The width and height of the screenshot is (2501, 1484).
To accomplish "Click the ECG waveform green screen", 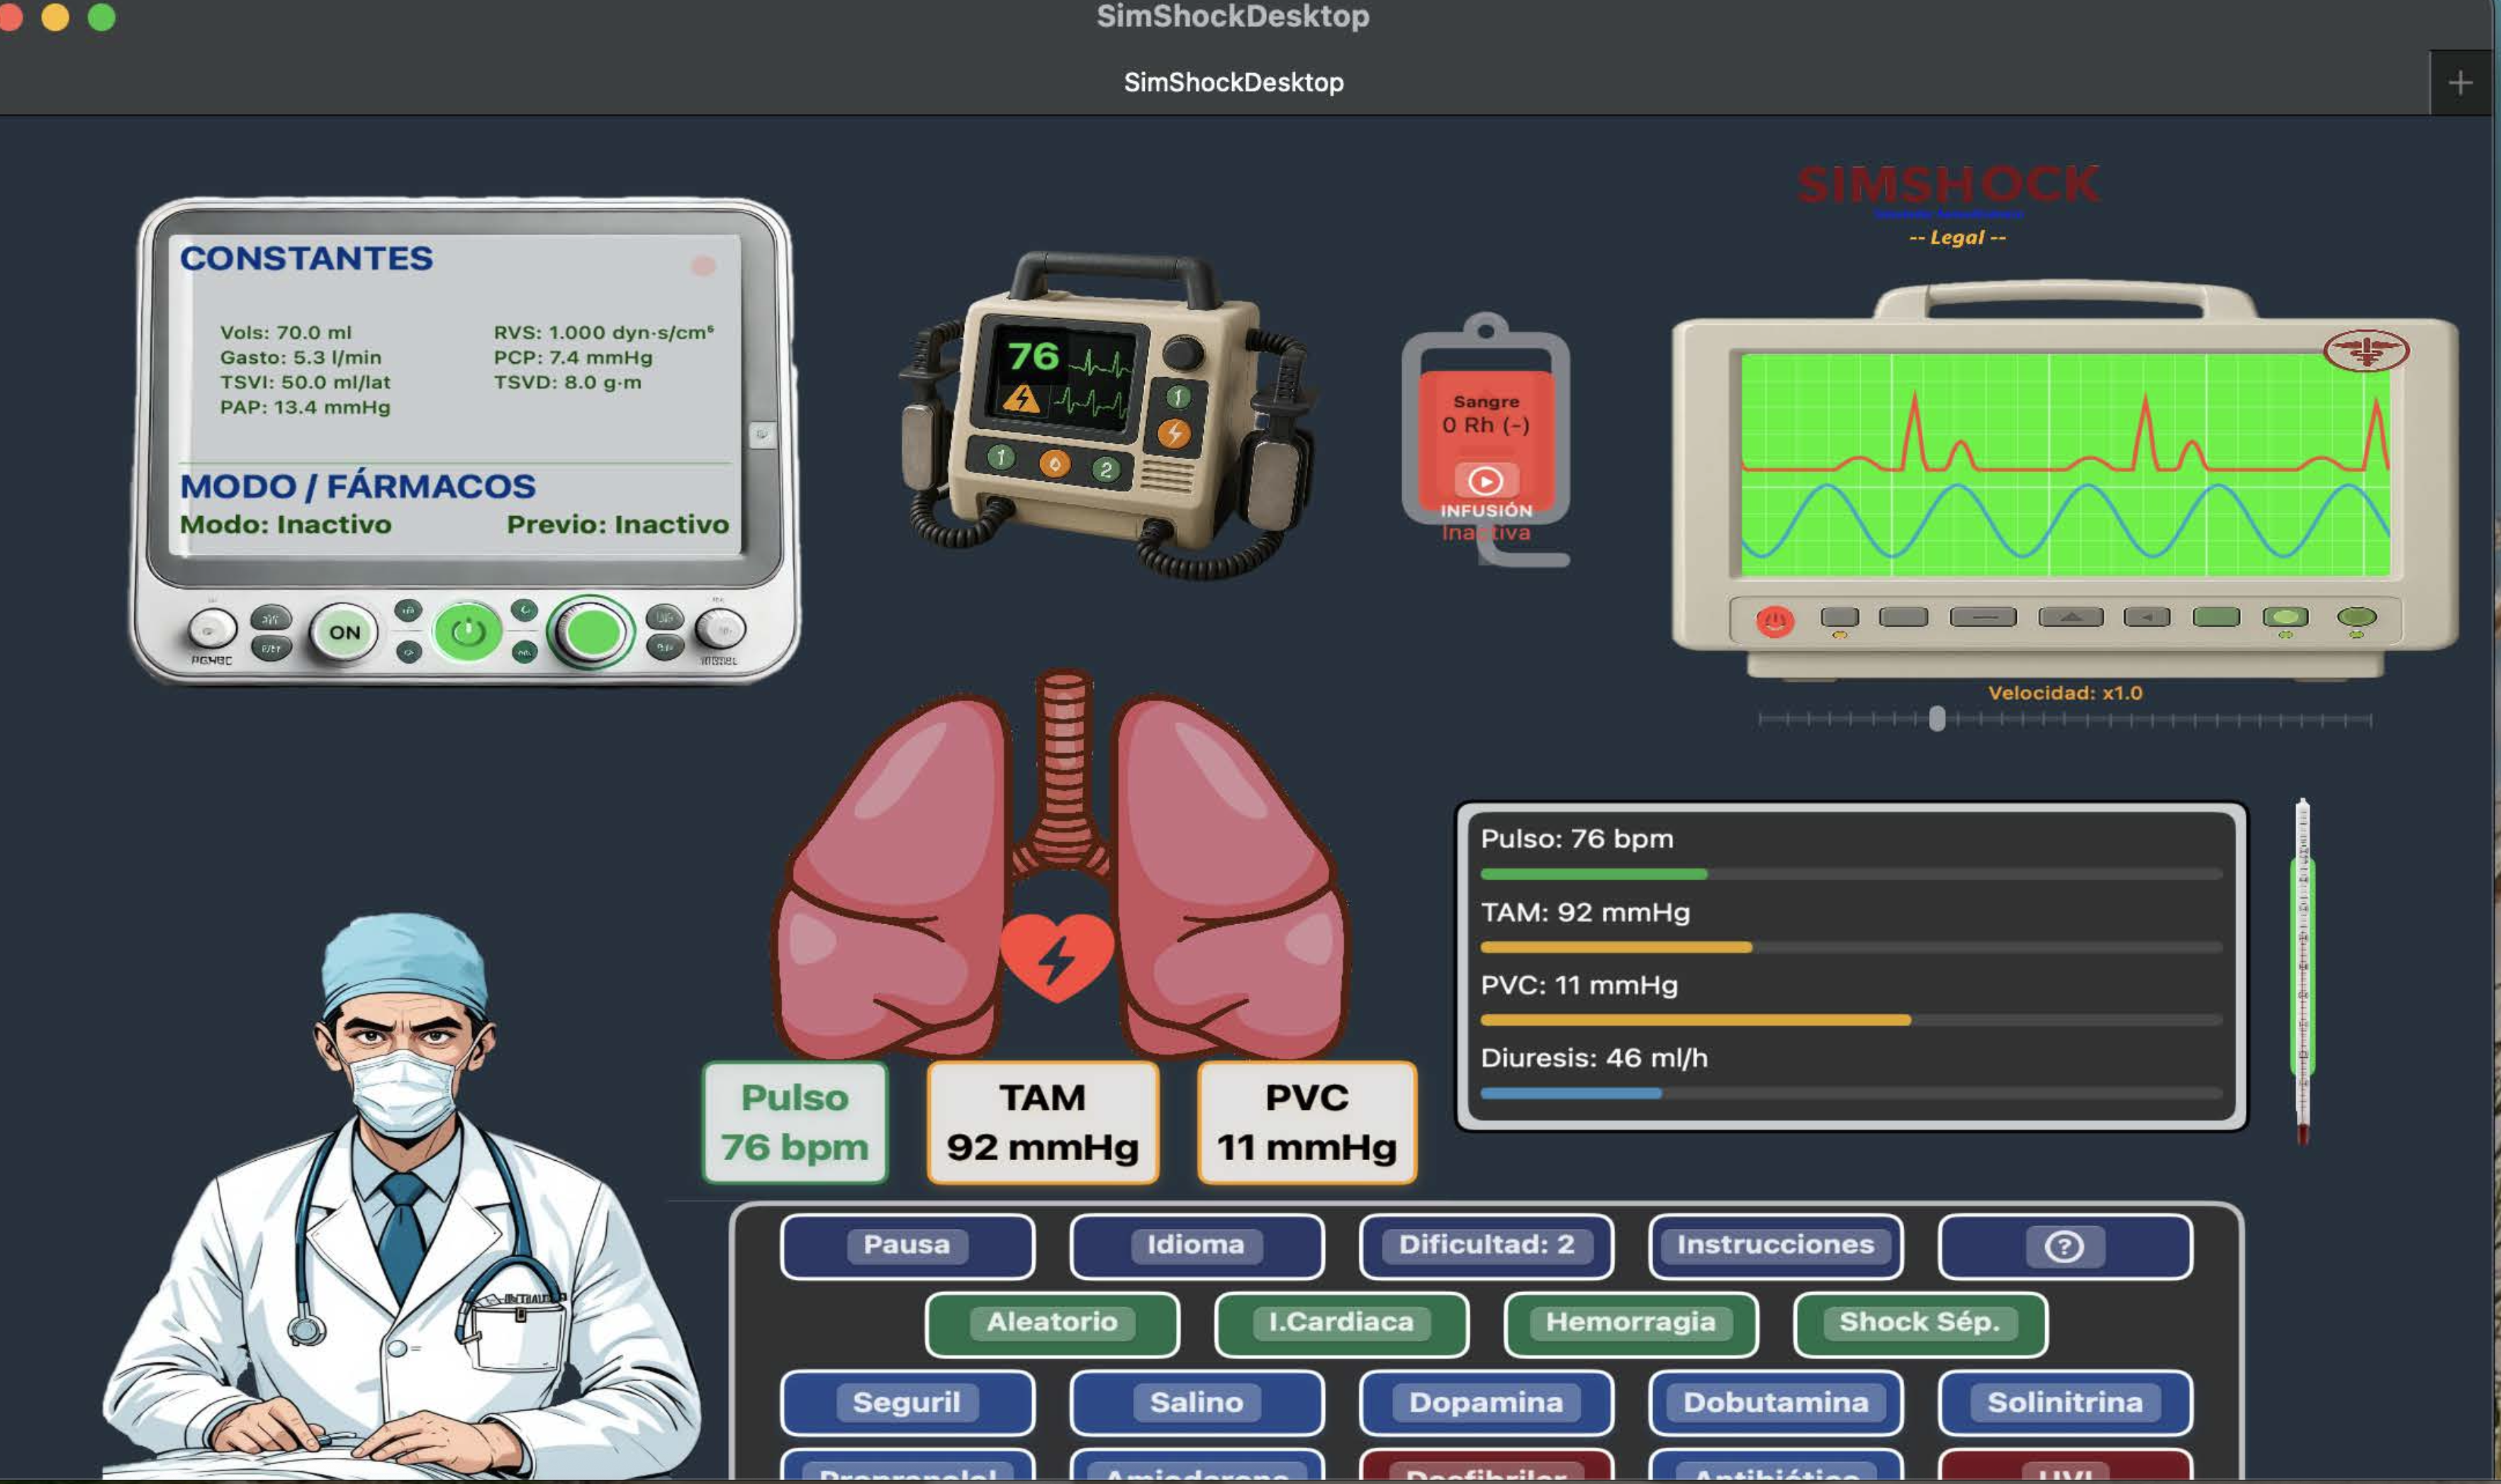I will tap(2065, 465).
